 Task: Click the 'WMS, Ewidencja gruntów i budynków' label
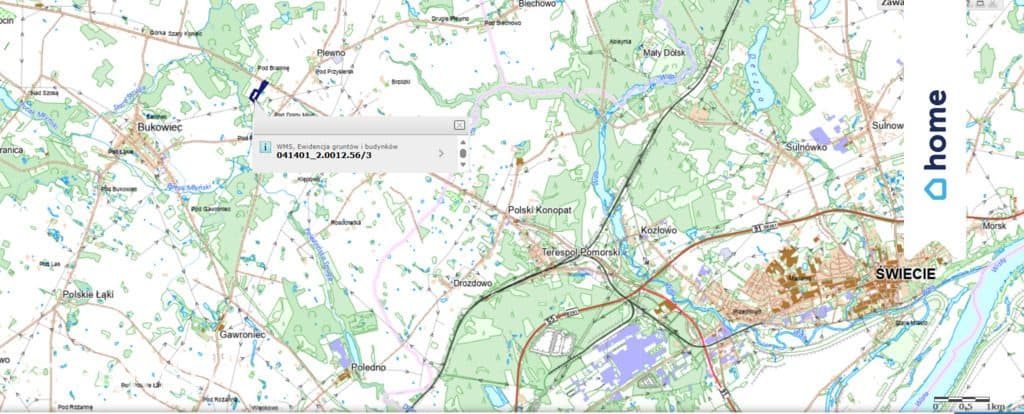(337, 146)
